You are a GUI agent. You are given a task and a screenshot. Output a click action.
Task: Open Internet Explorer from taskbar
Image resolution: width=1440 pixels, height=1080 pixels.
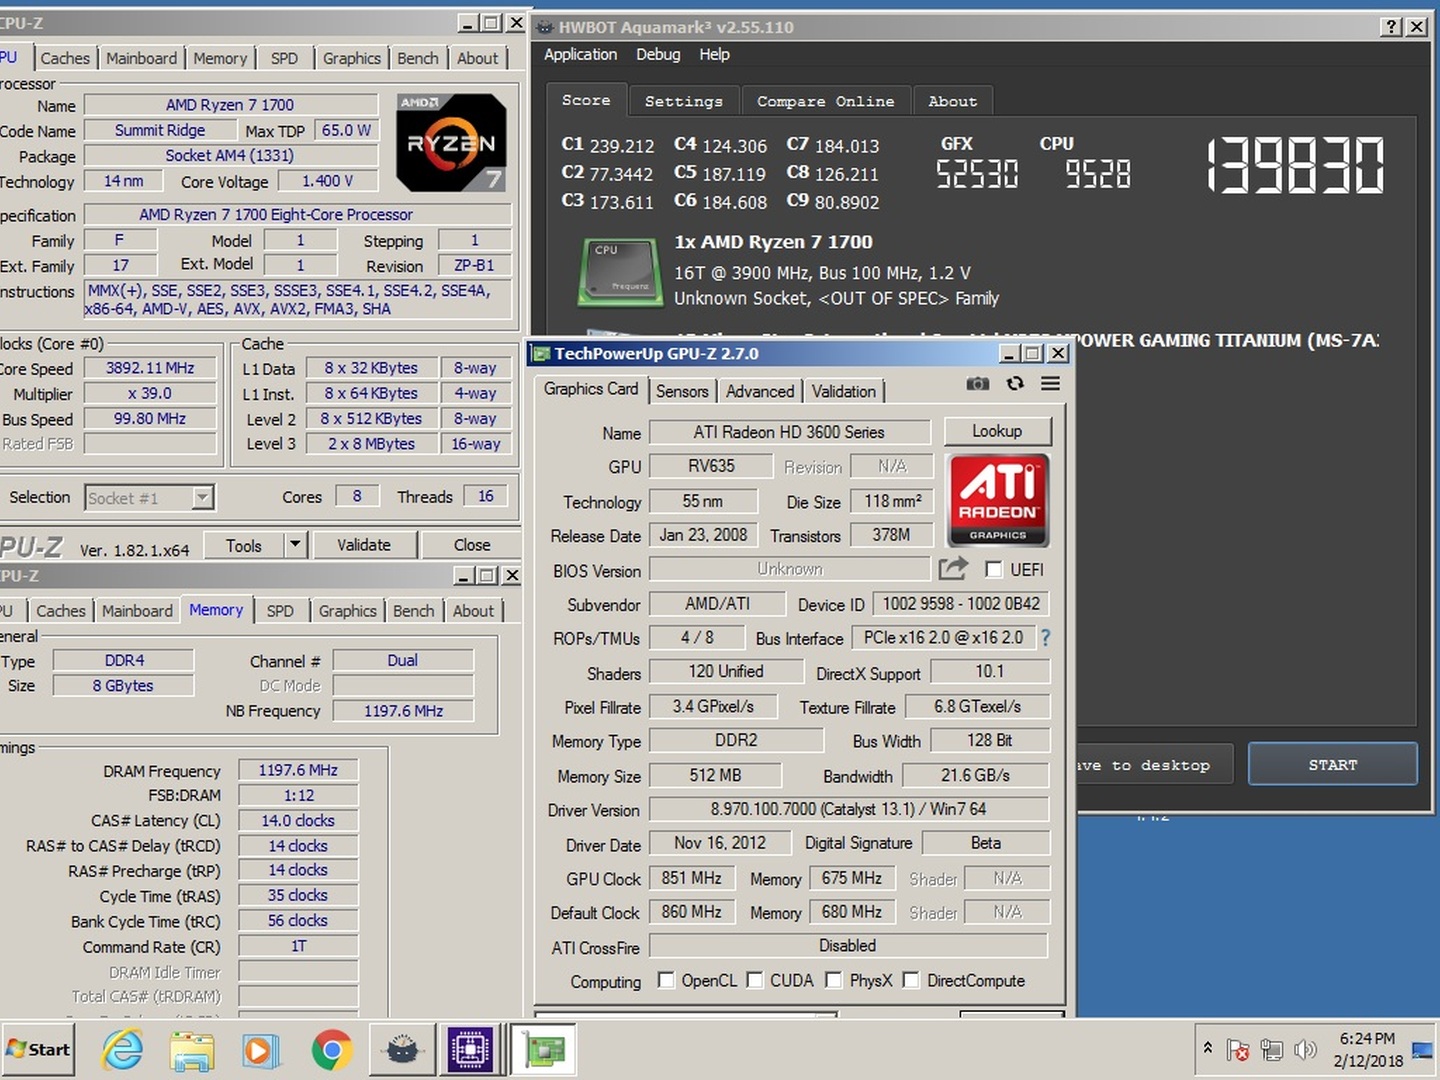point(122,1050)
